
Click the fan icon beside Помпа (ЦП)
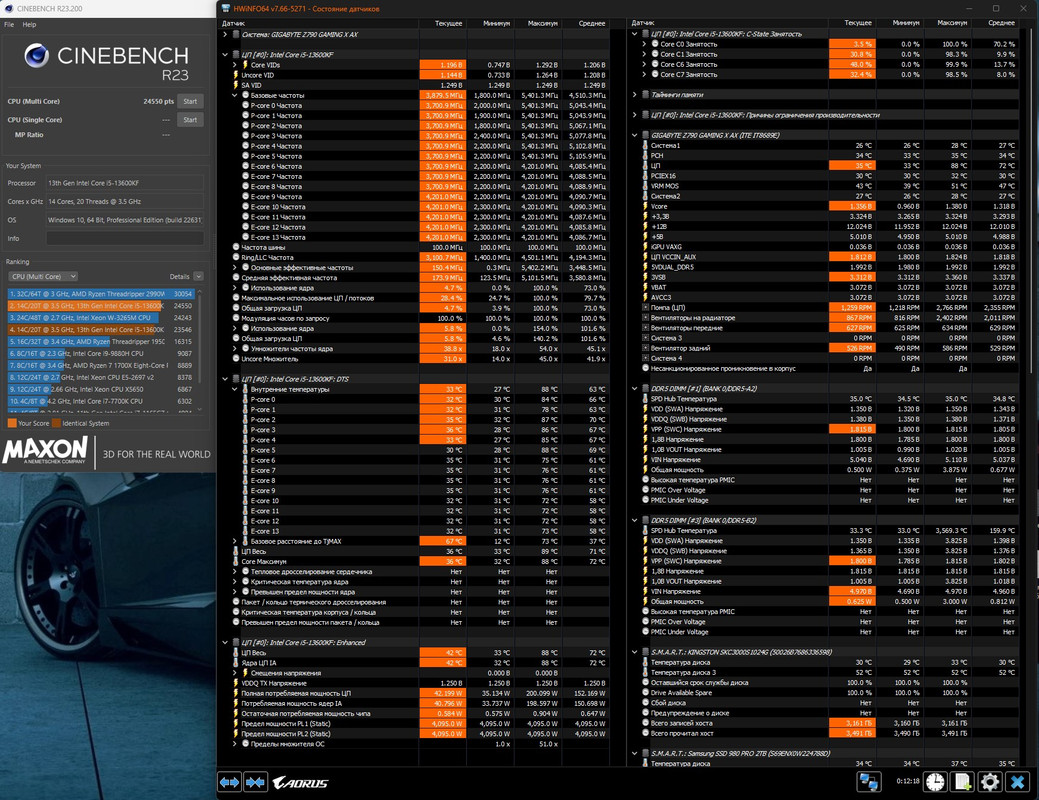tap(645, 308)
